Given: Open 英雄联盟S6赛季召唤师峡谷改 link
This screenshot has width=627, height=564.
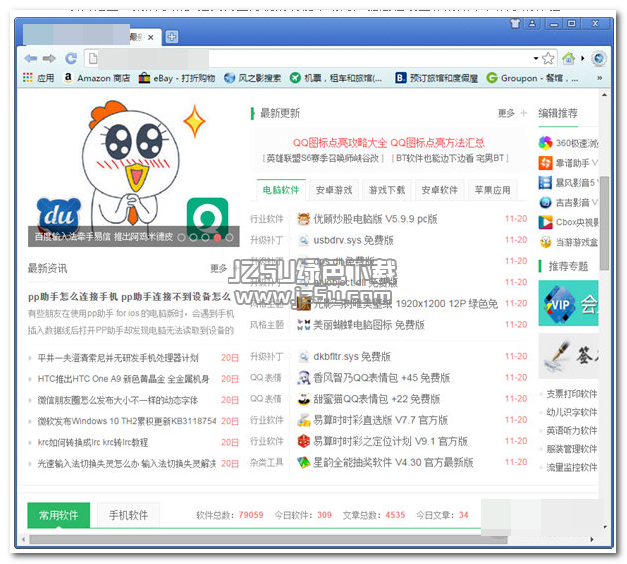Looking at the screenshot, I should [x=323, y=158].
